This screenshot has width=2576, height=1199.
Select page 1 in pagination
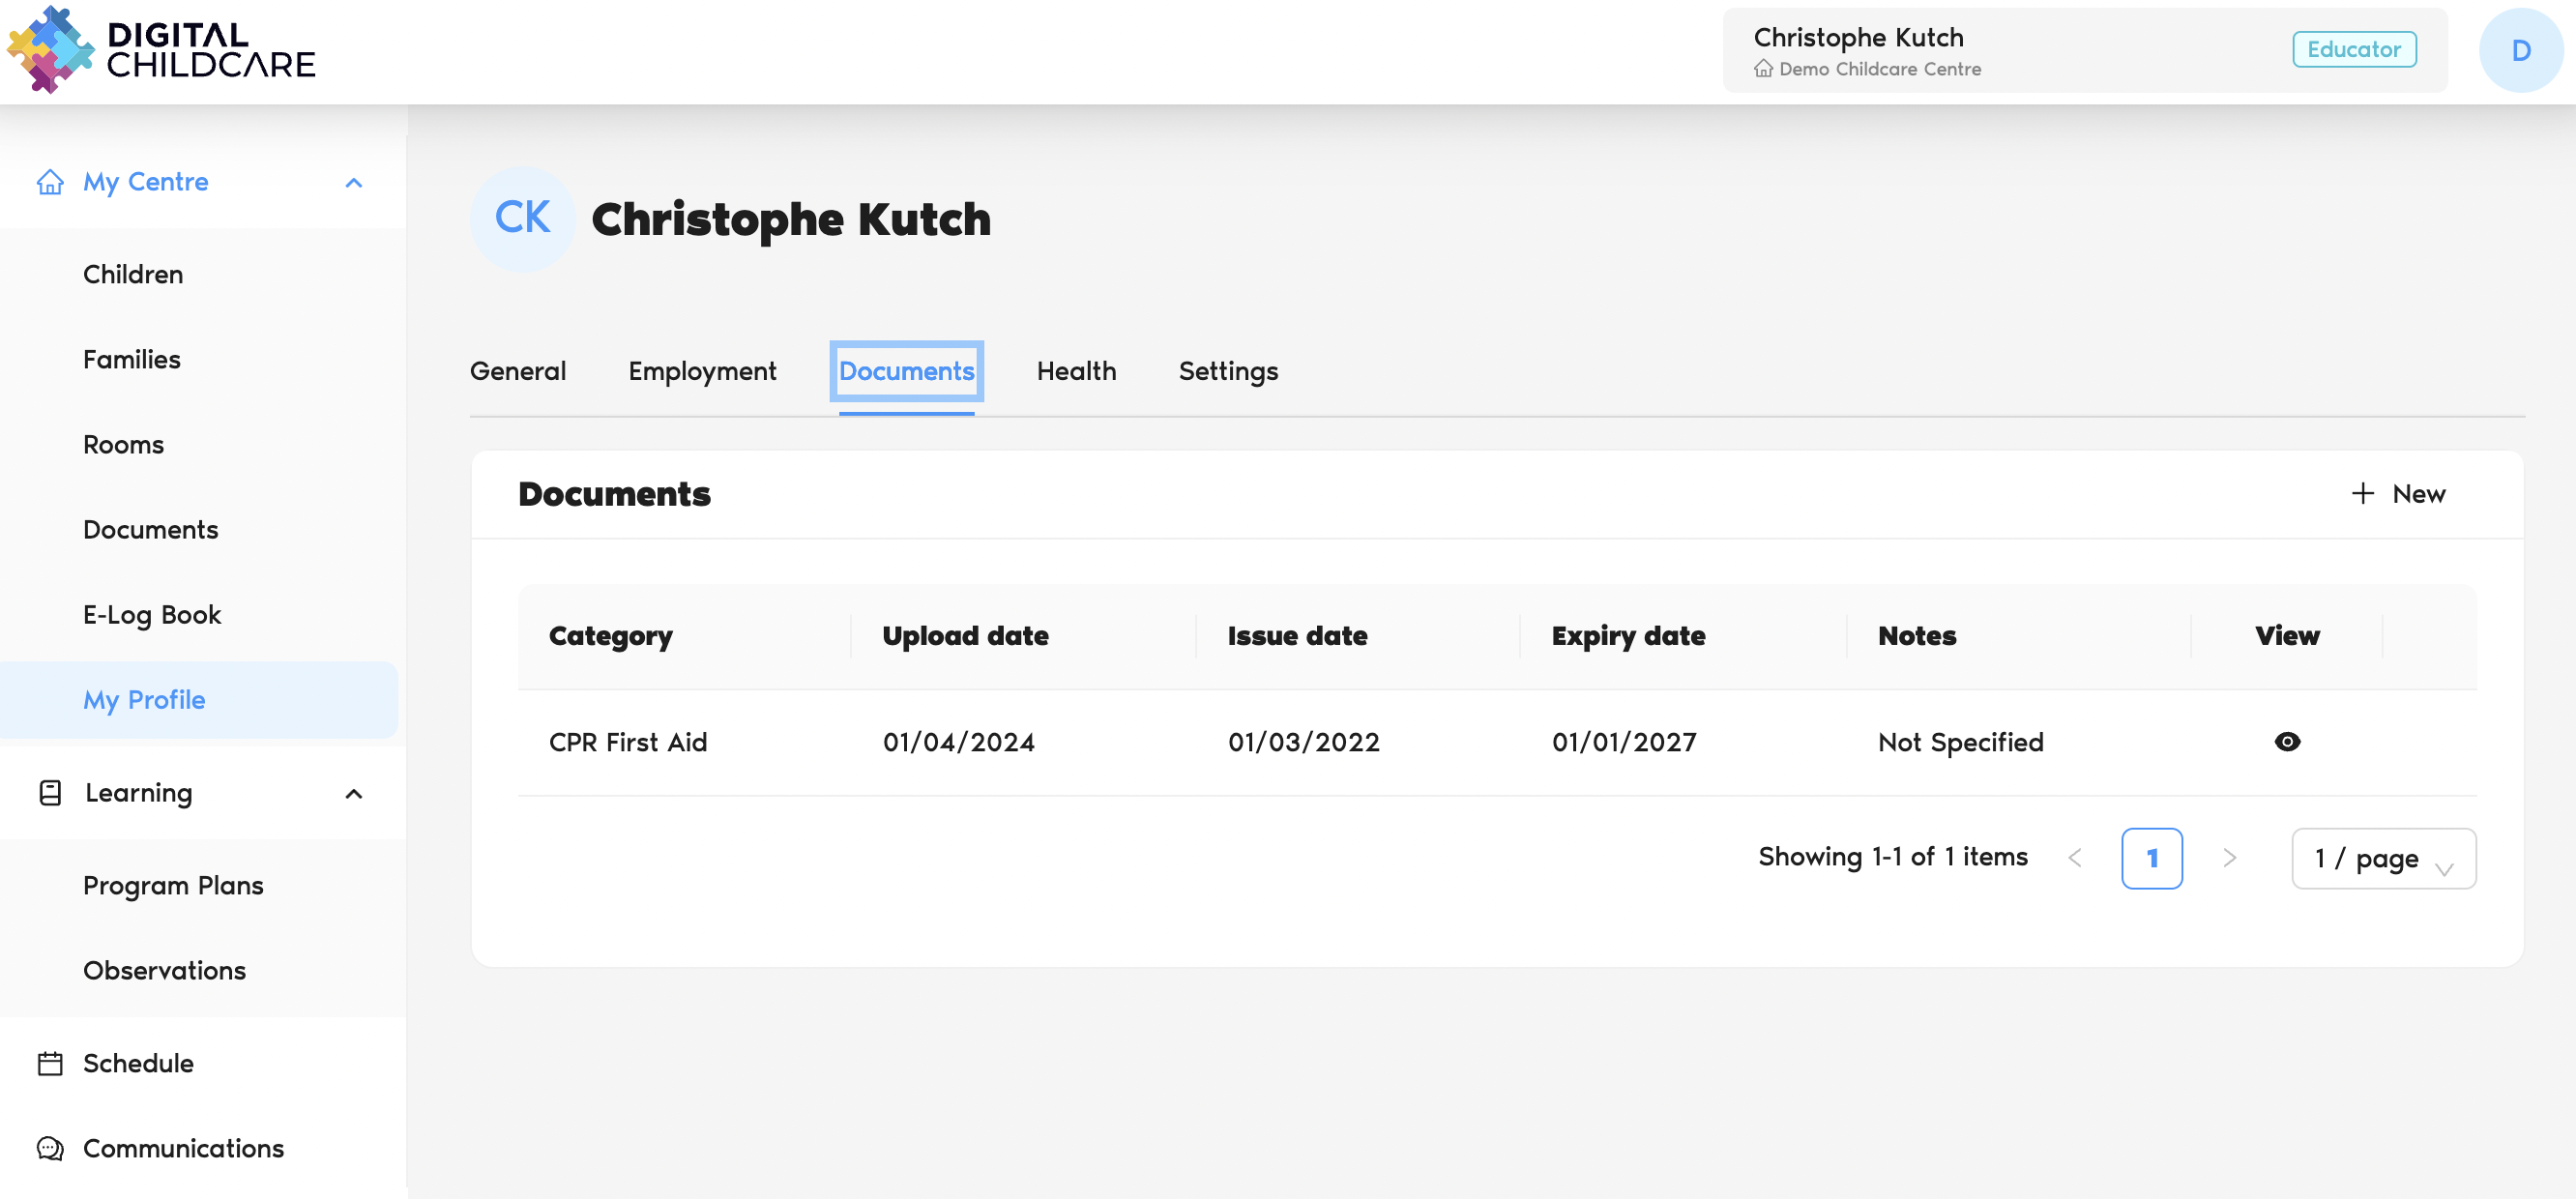pyautogui.click(x=2152, y=858)
